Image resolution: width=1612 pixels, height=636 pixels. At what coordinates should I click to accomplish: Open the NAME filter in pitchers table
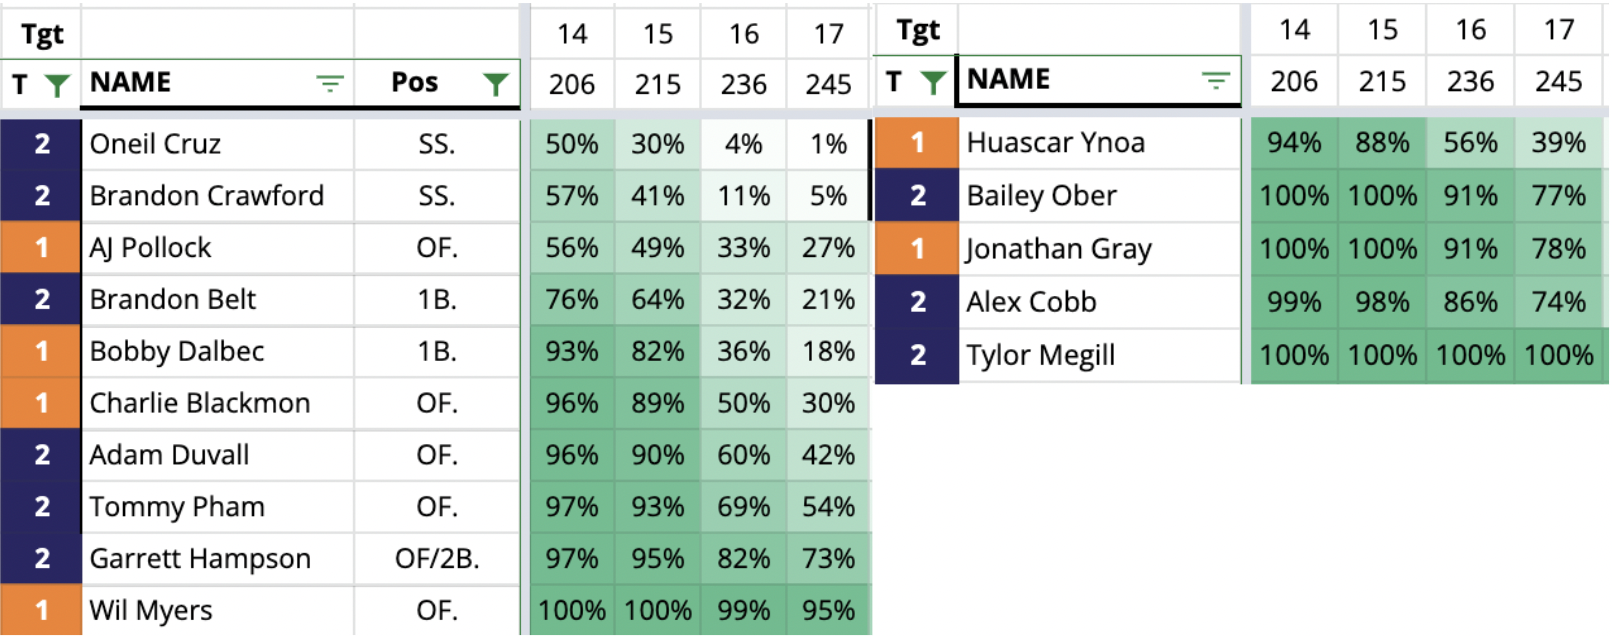click(1215, 80)
